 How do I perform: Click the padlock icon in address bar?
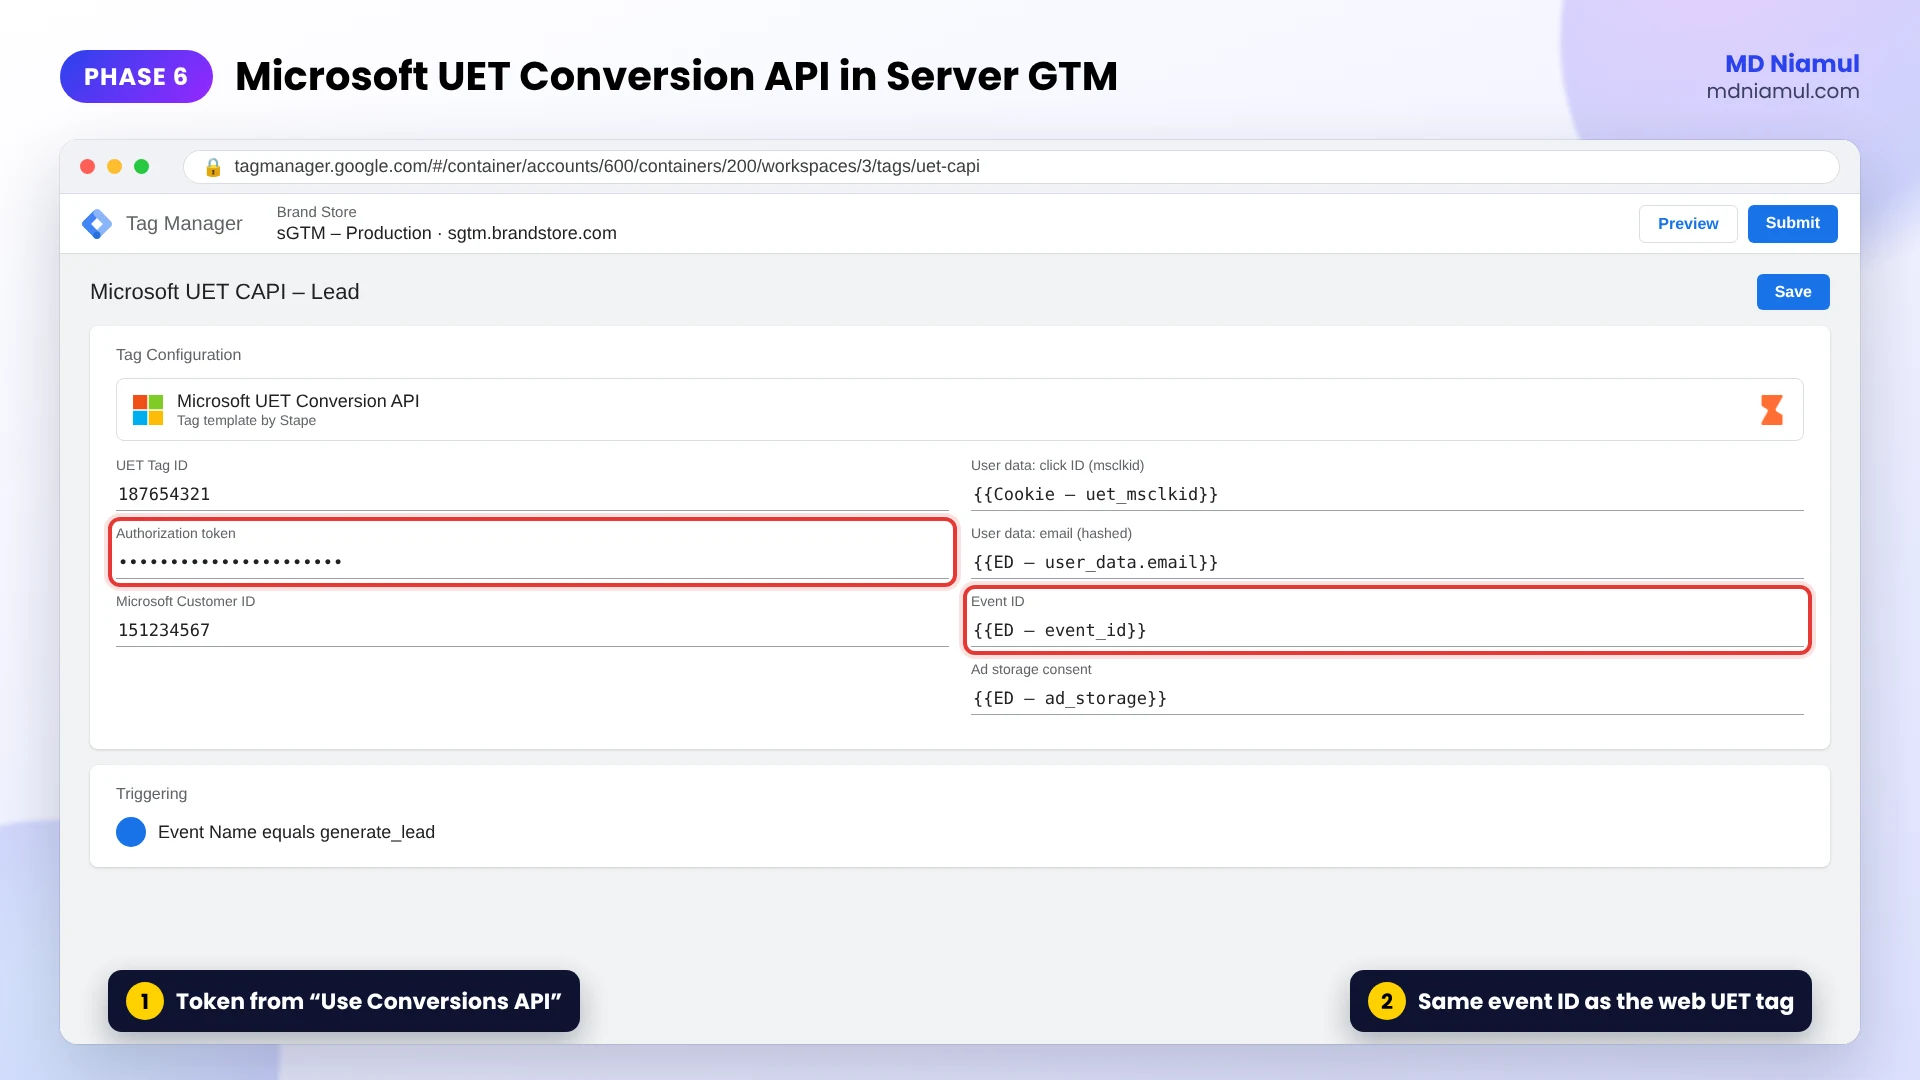[x=213, y=167]
